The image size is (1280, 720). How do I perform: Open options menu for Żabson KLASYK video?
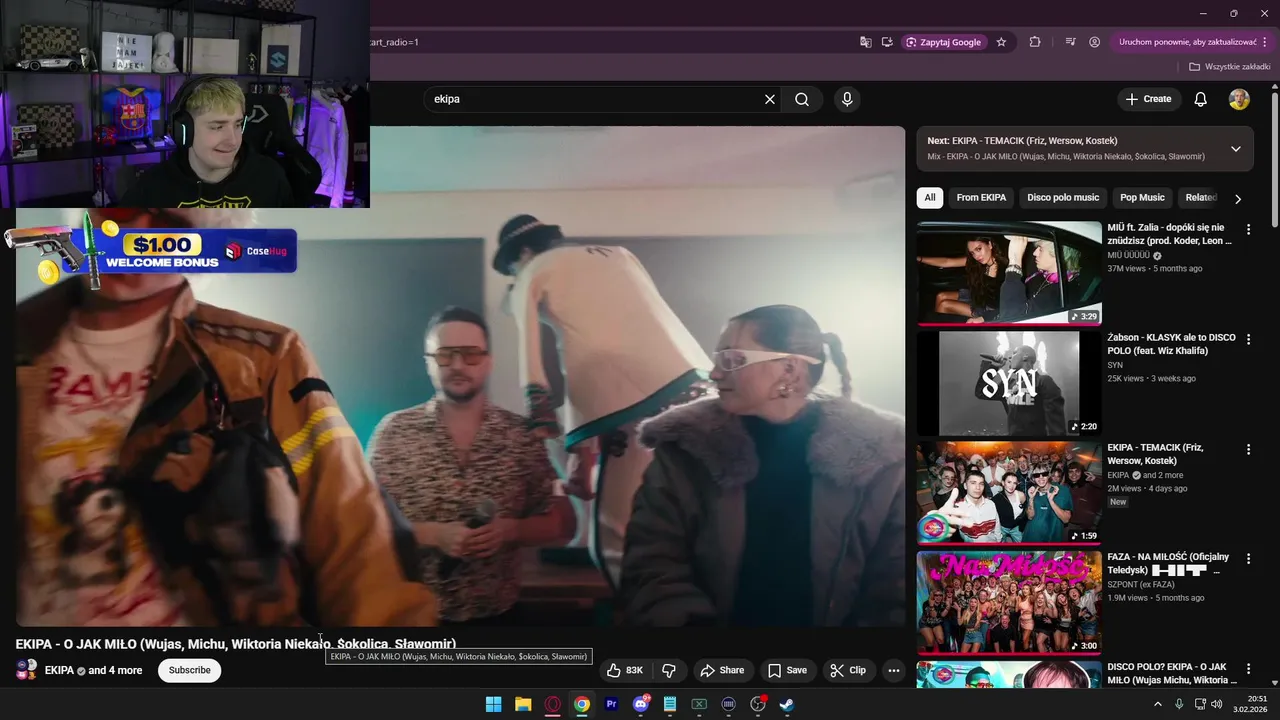[x=1248, y=339]
